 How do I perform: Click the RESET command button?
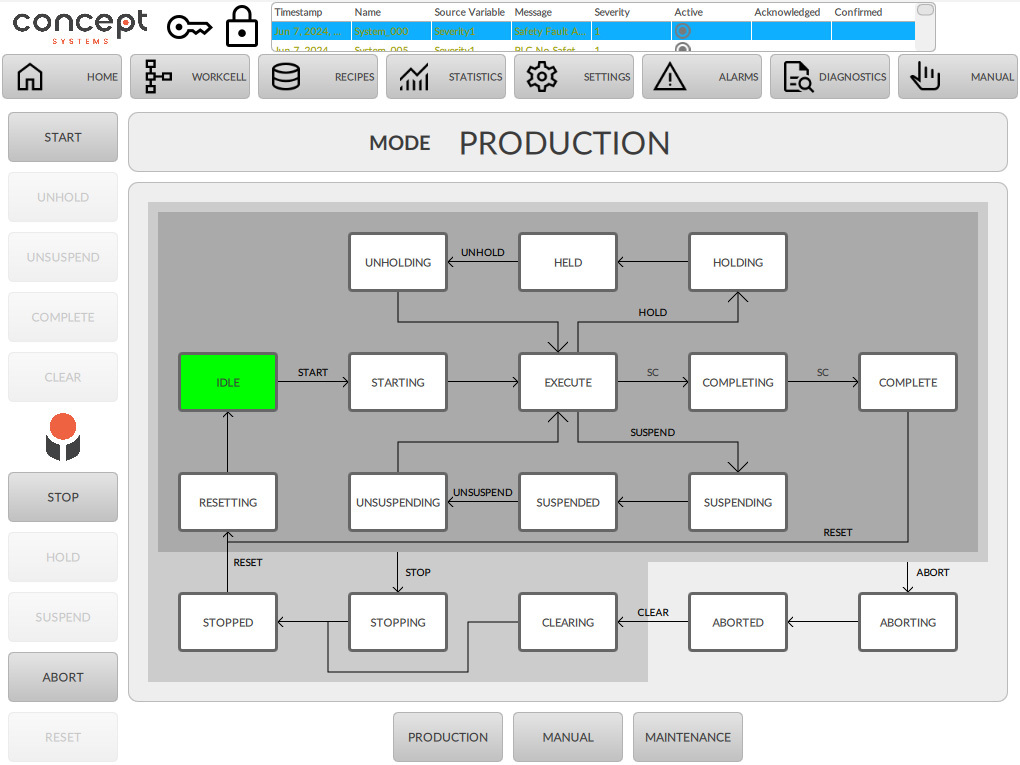click(63, 737)
